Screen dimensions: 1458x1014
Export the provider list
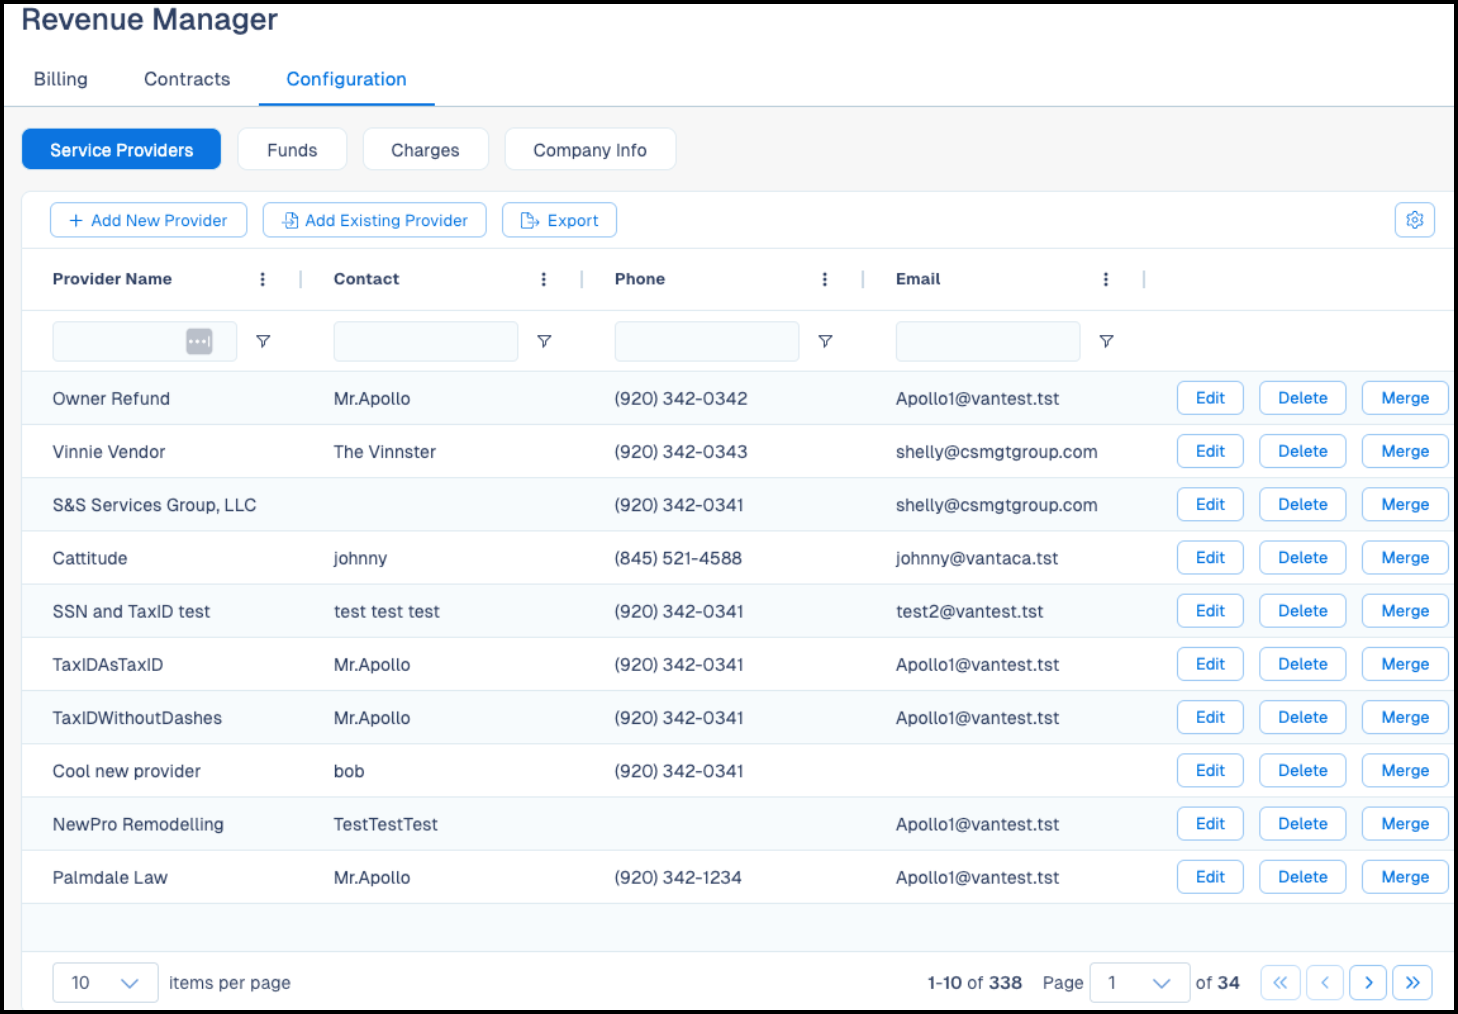(x=559, y=220)
